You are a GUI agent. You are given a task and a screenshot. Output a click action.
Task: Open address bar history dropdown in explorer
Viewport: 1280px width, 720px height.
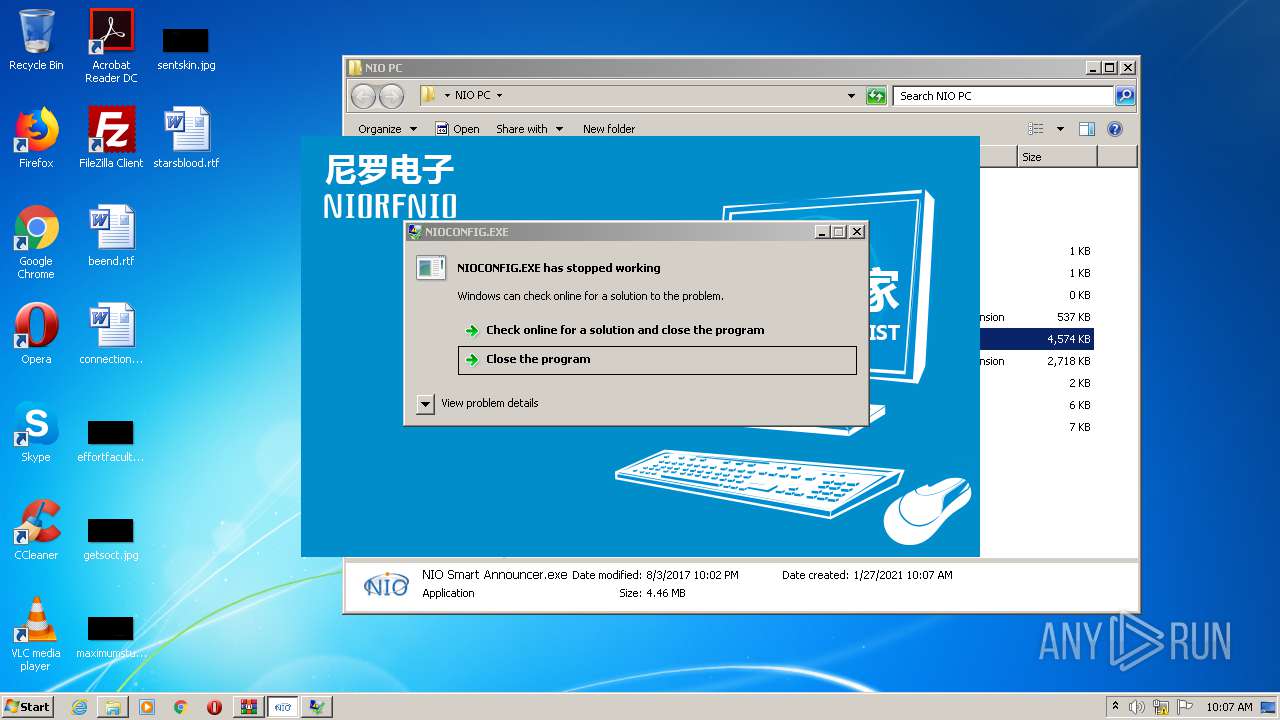coord(851,96)
